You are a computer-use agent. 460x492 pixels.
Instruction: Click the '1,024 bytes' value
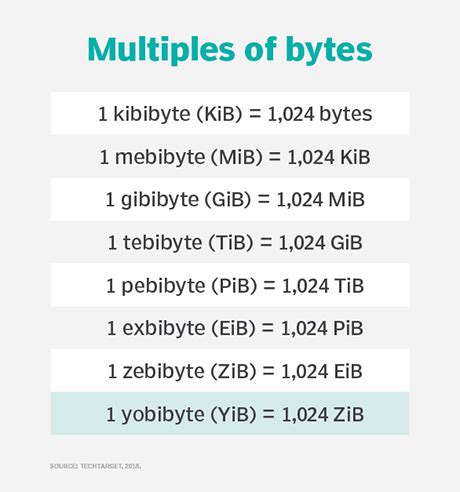pyautogui.click(x=320, y=114)
